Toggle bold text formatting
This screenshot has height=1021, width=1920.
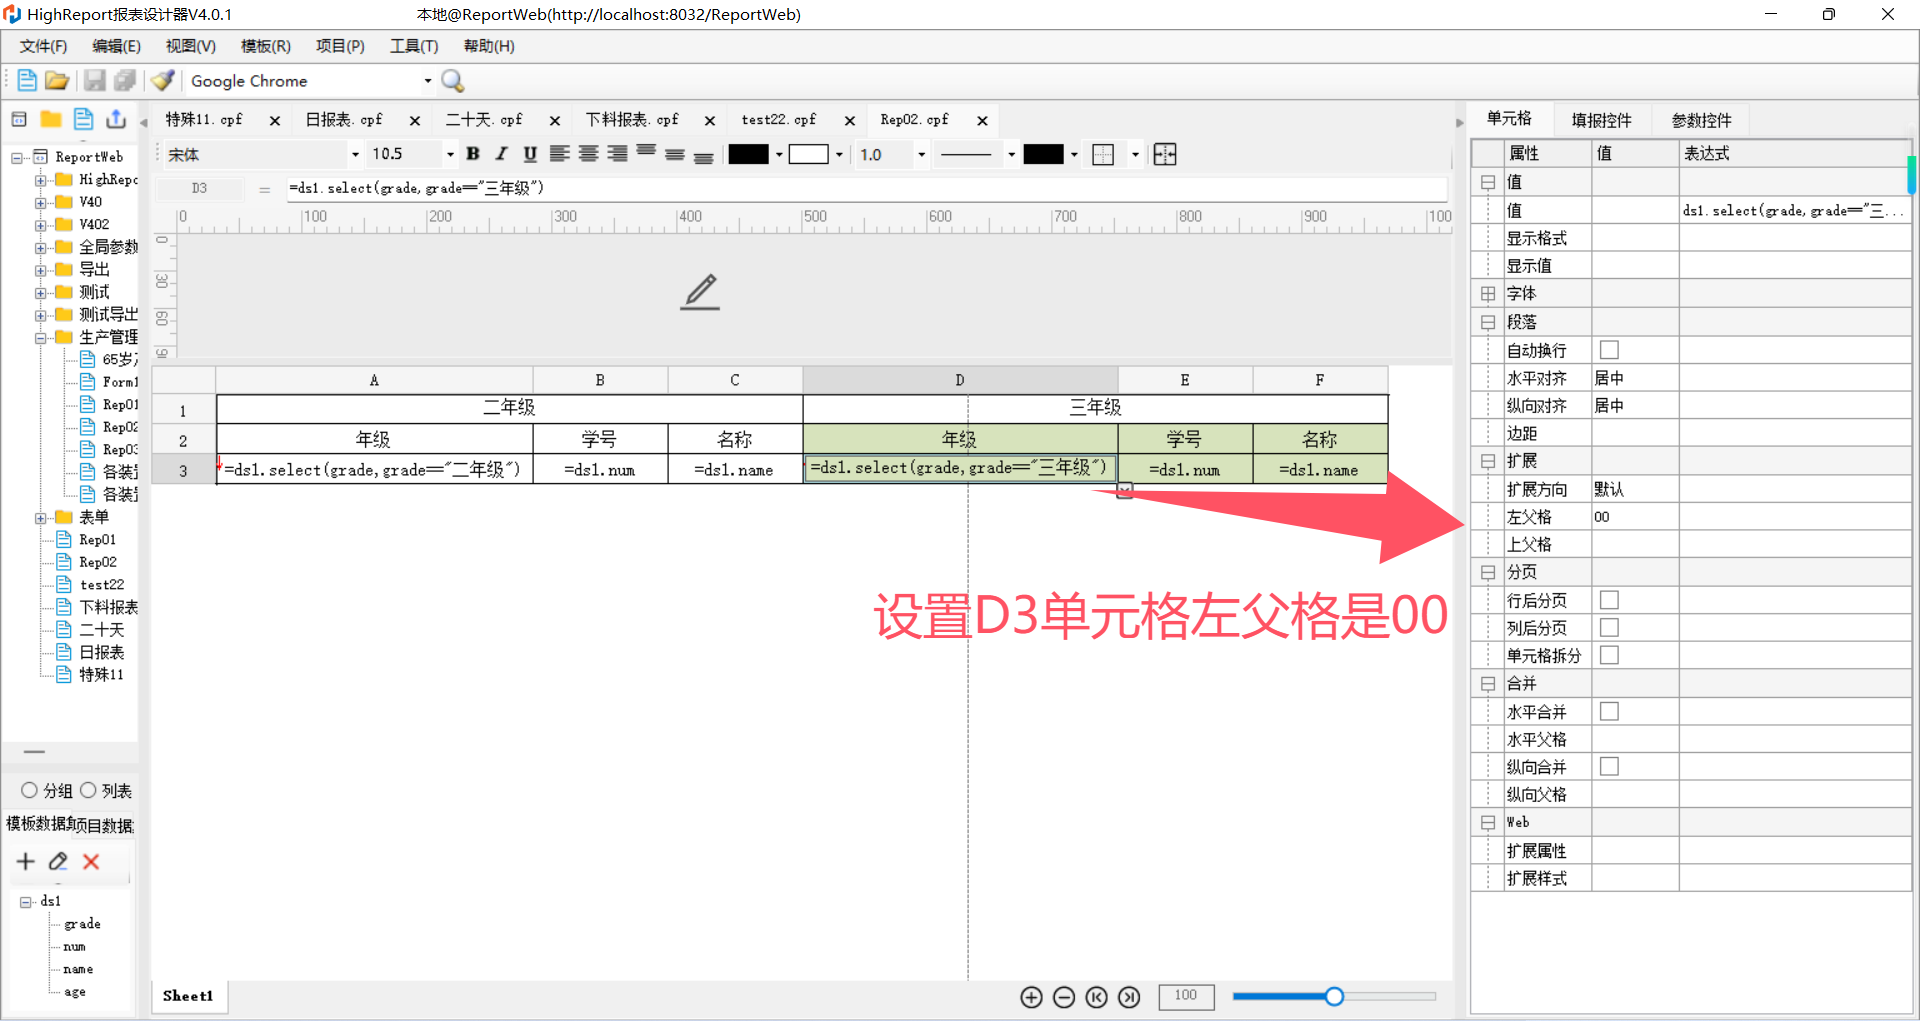click(x=473, y=154)
